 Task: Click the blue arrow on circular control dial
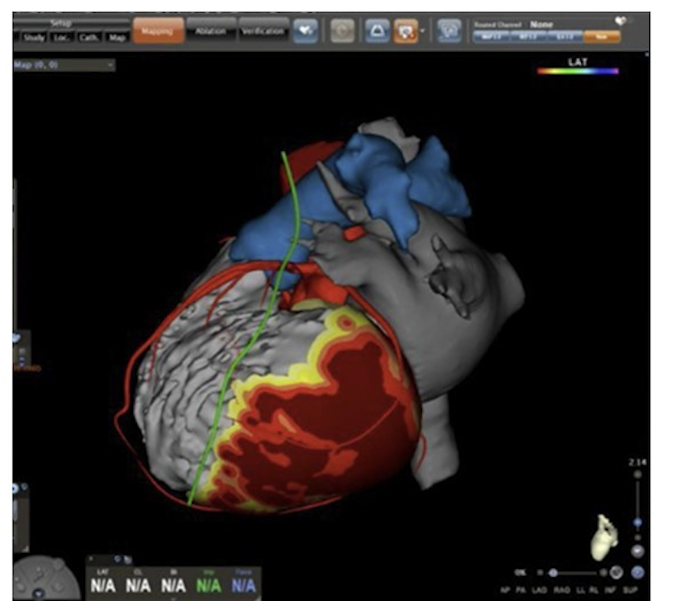pyautogui.click(x=38, y=594)
